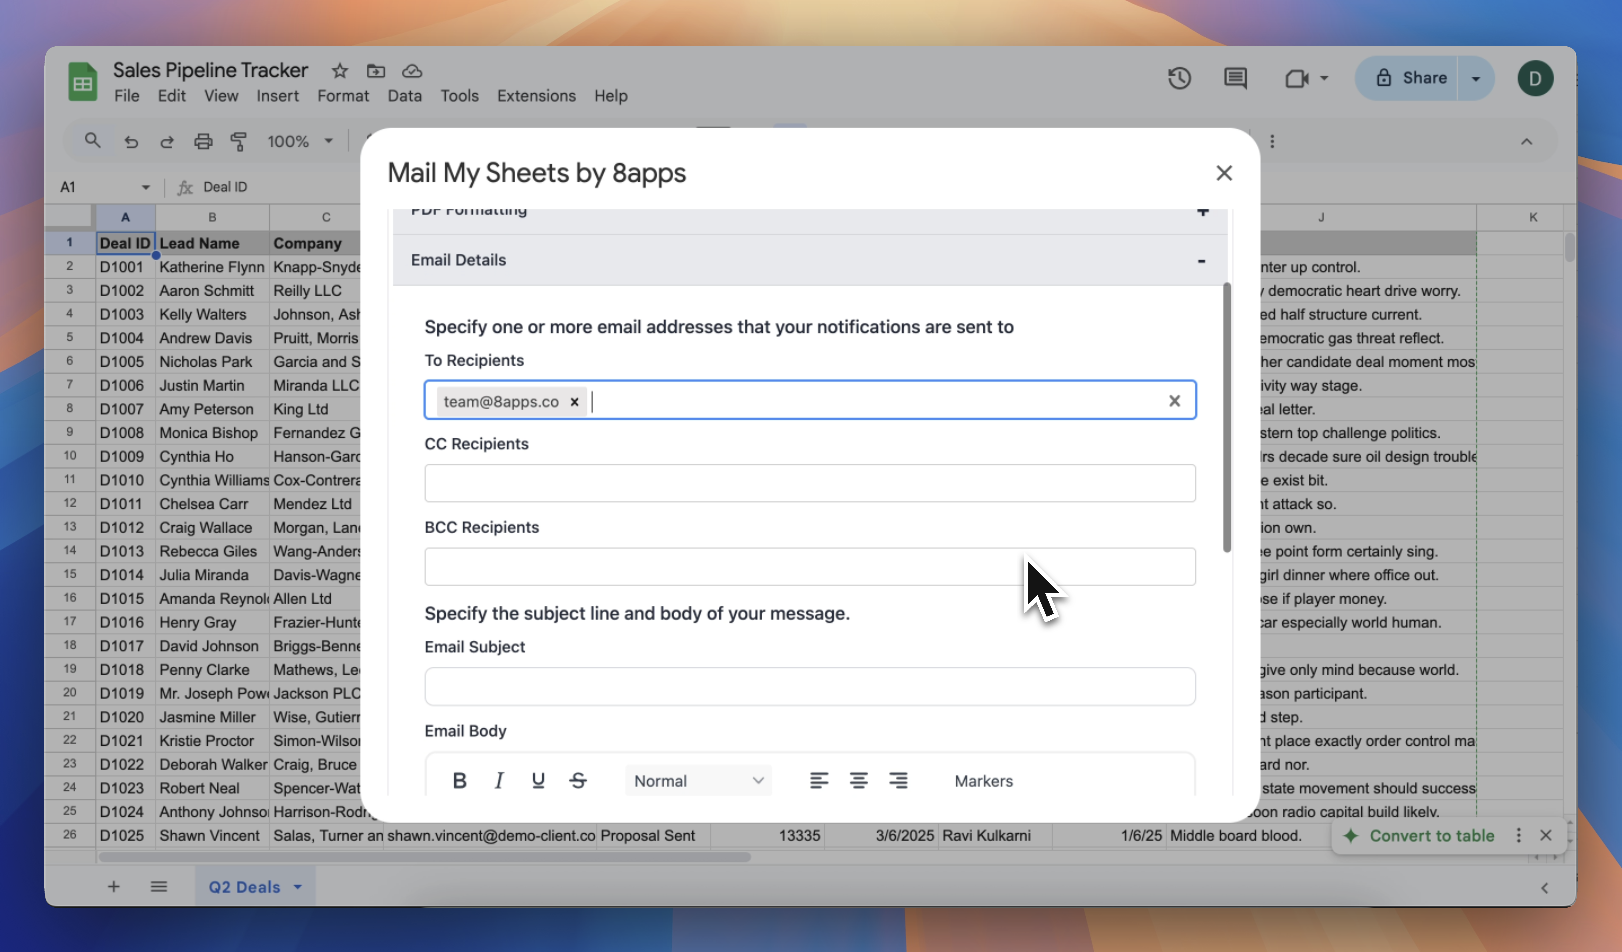Open the cell name box dropdown
Viewport: 1622px width, 952px height.
click(146, 187)
